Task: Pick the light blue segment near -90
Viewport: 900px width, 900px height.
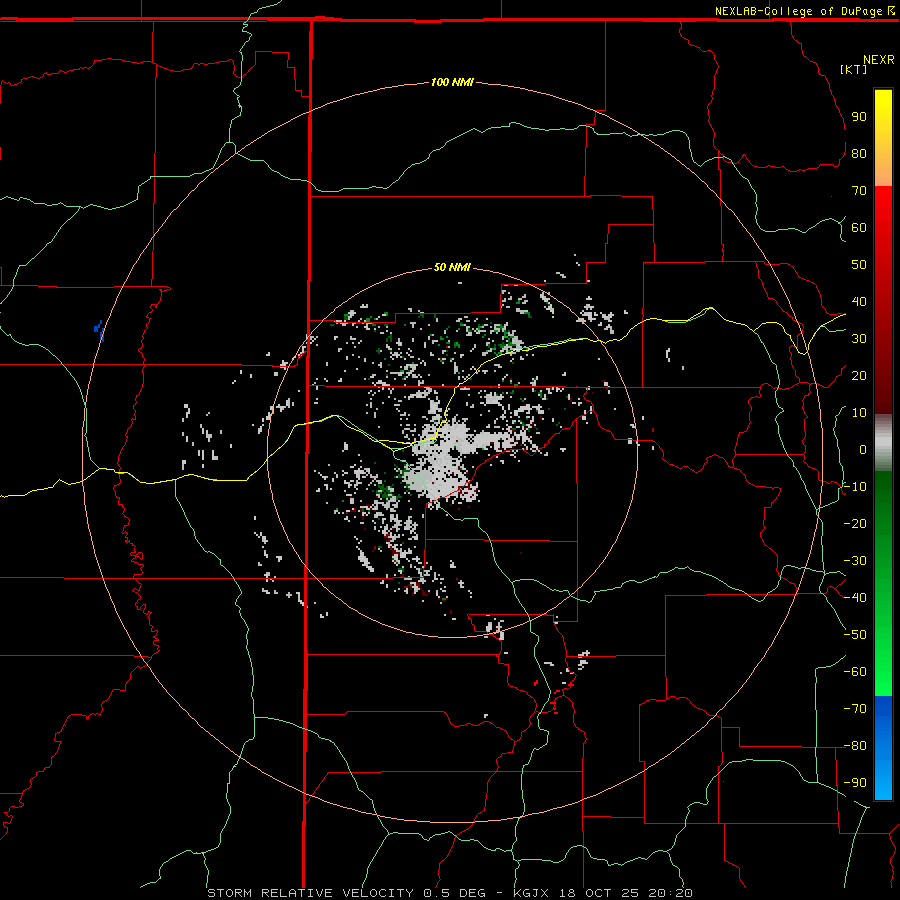Action: coord(883,781)
